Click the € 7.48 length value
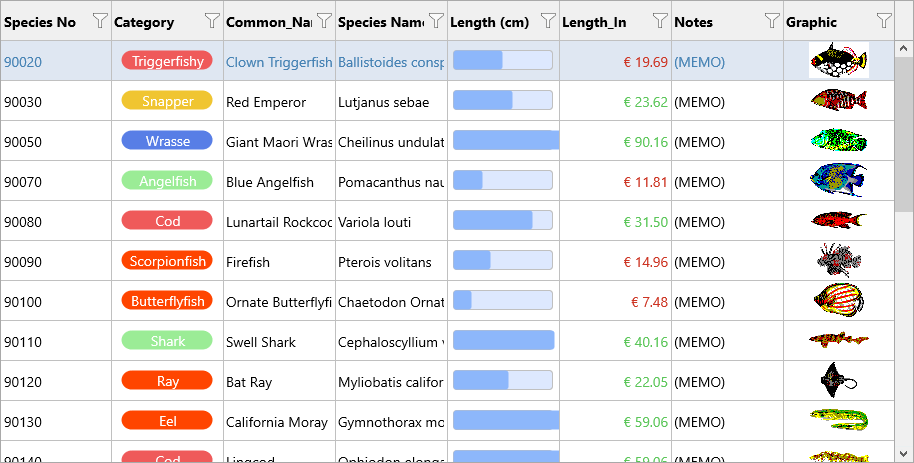914x463 pixels. pos(649,302)
